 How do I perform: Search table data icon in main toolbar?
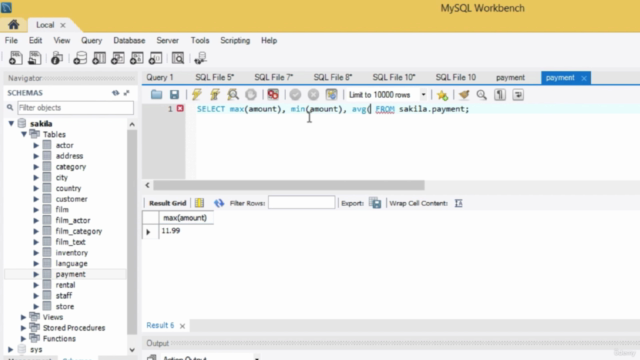click(178, 58)
